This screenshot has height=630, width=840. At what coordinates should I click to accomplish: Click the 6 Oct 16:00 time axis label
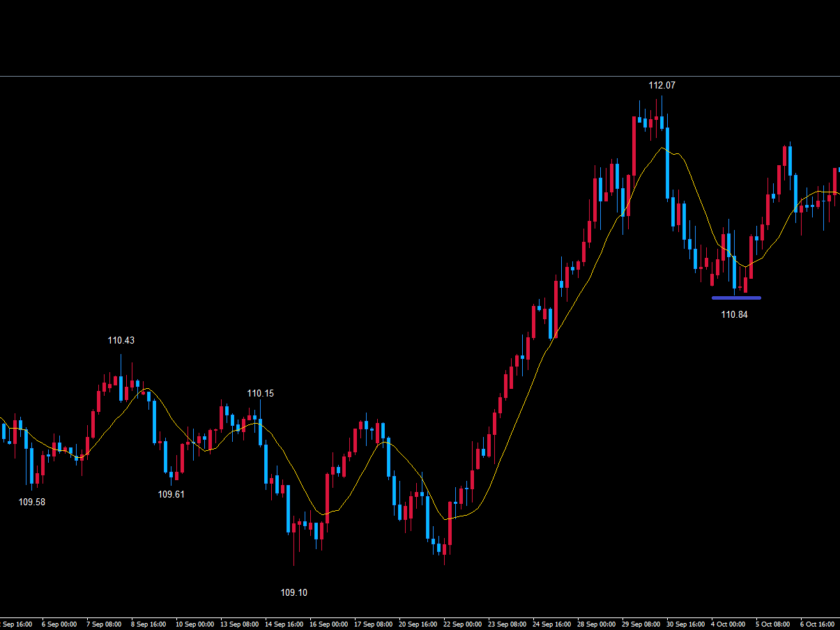coord(819,623)
